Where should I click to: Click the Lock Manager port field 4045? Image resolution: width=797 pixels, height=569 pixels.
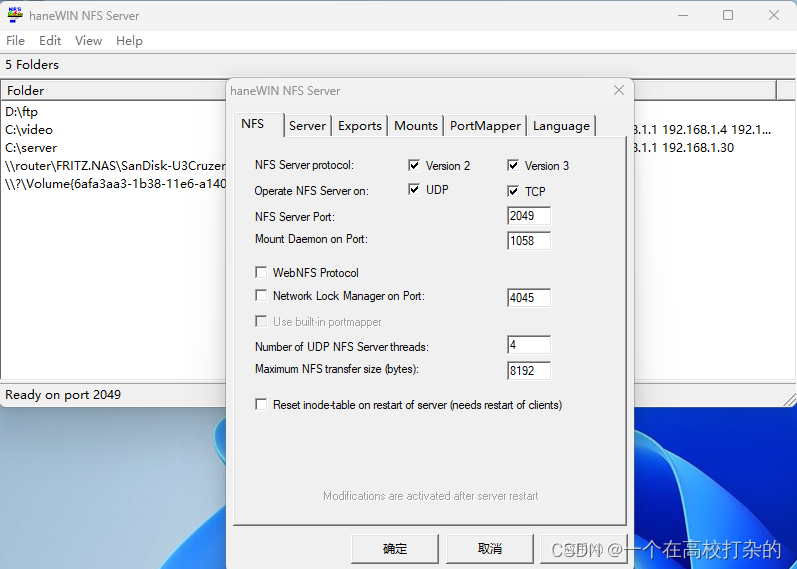(x=529, y=297)
